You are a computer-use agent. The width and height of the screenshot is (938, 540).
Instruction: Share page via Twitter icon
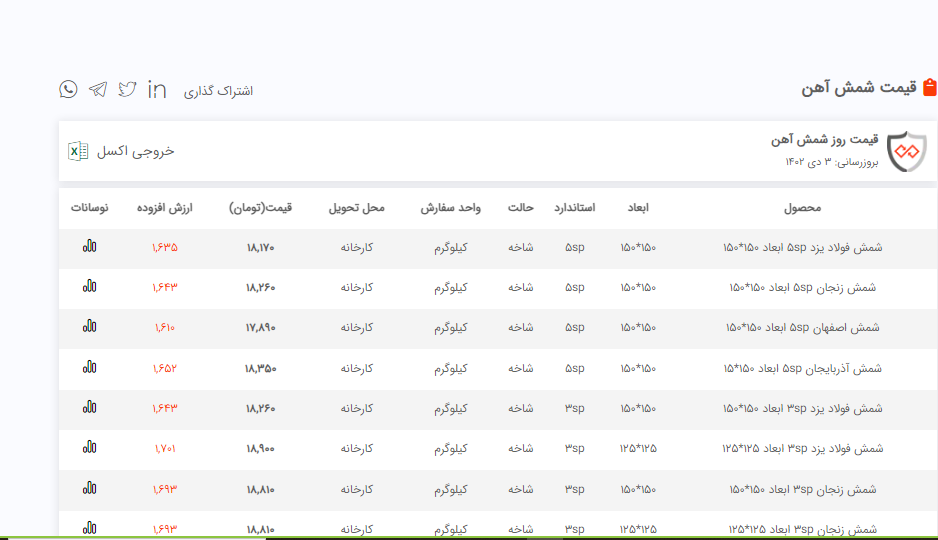coord(127,89)
